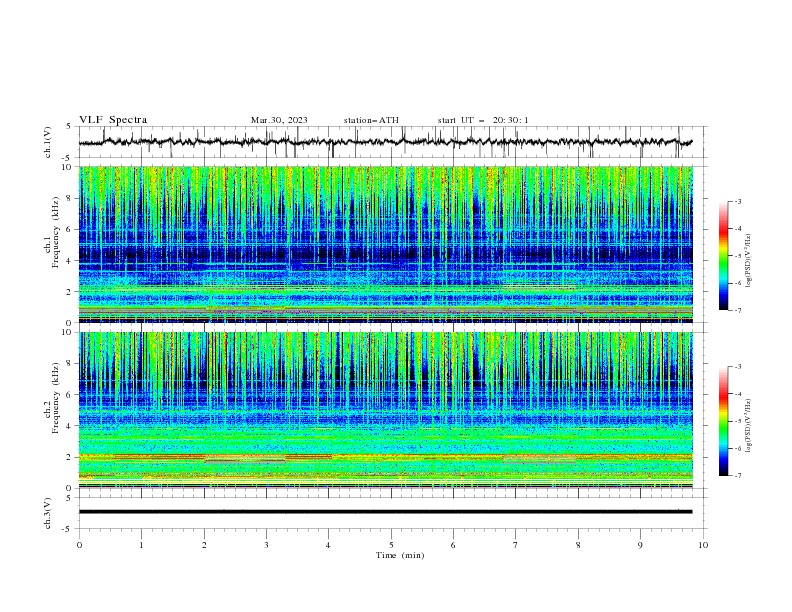Click the "Time (min)" axis label
Screen dimensions: 792x612
pos(400,555)
